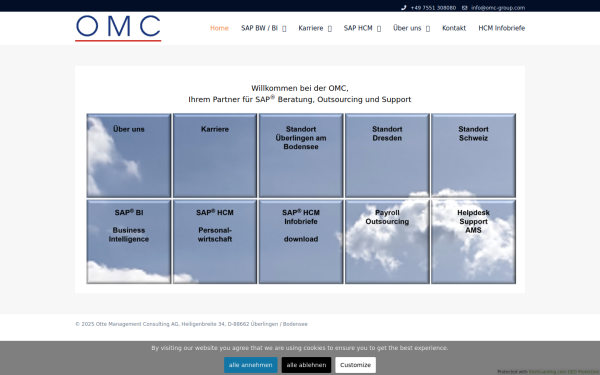
Task: Select the Karriere tile
Action: [x=215, y=156]
